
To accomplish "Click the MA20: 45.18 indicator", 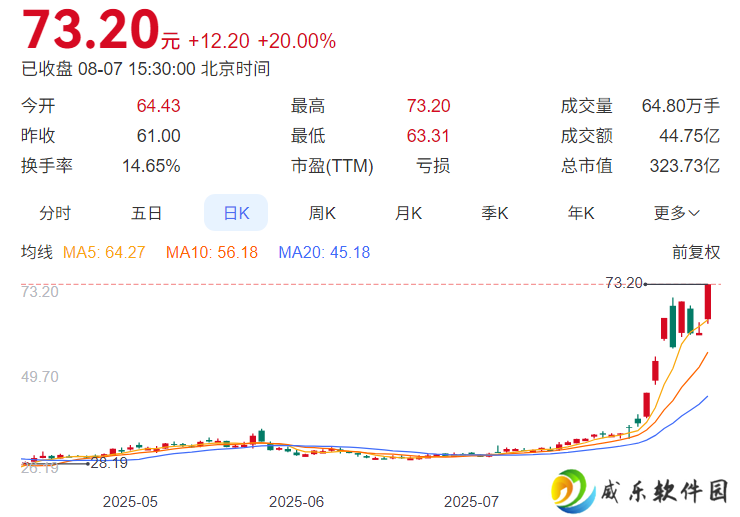I will click(324, 252).
